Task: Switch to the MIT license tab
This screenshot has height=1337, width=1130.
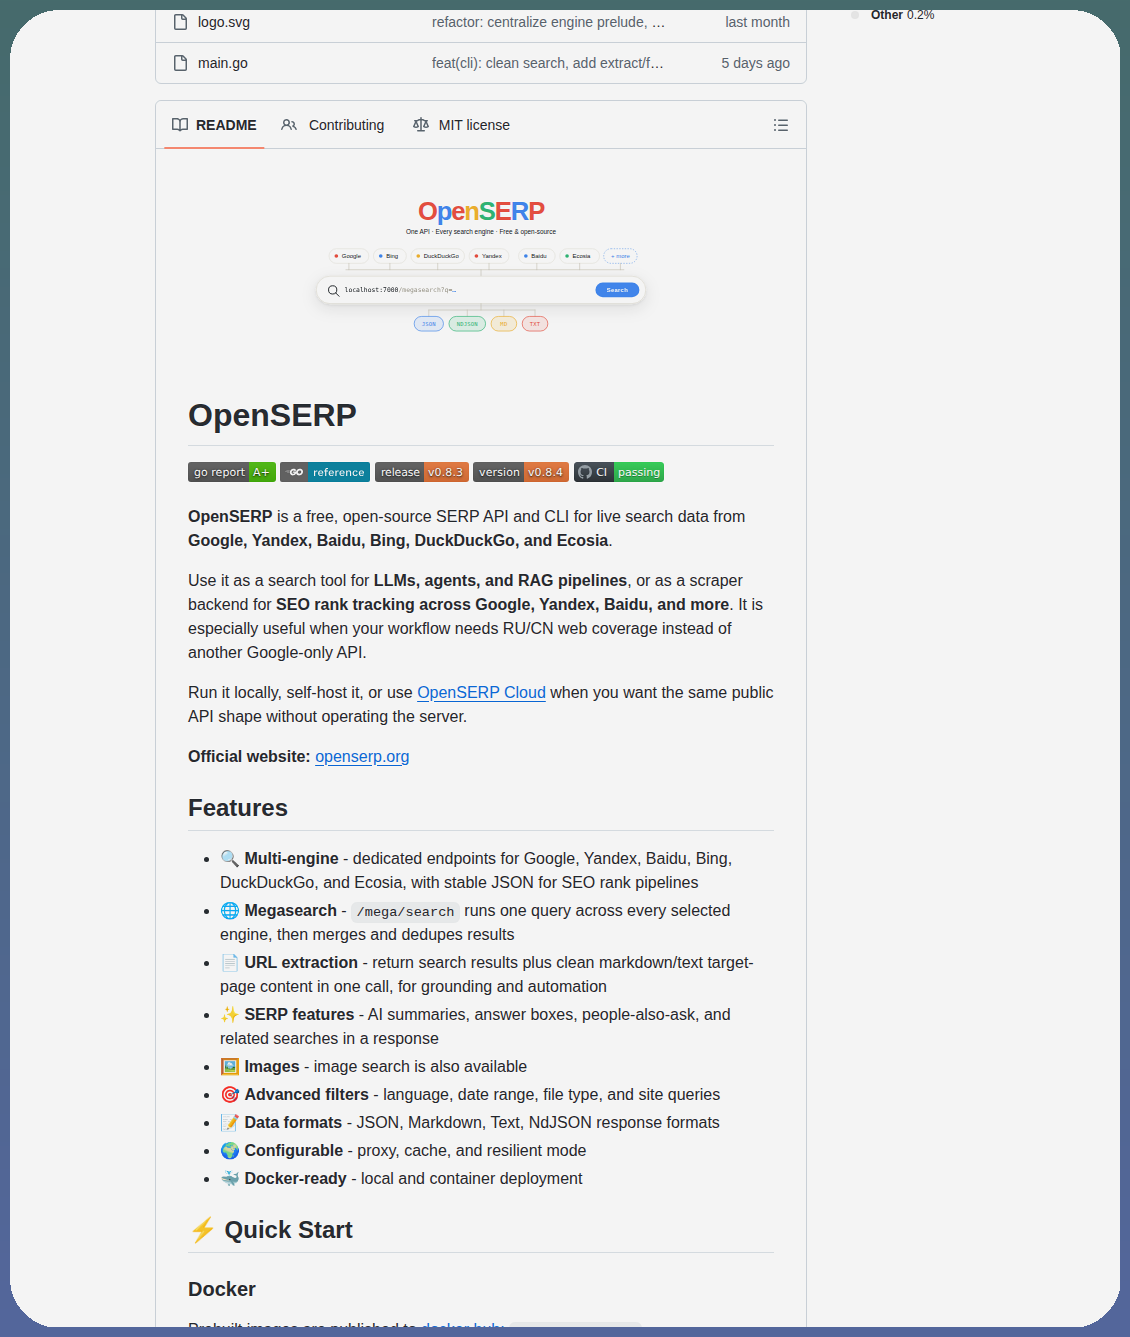Action: click(x=461, y=125)
